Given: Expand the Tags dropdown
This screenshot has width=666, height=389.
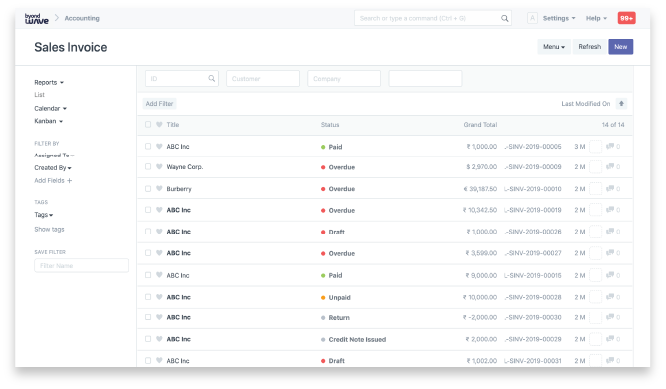Looking at the screenshot, I should point(44,215).
